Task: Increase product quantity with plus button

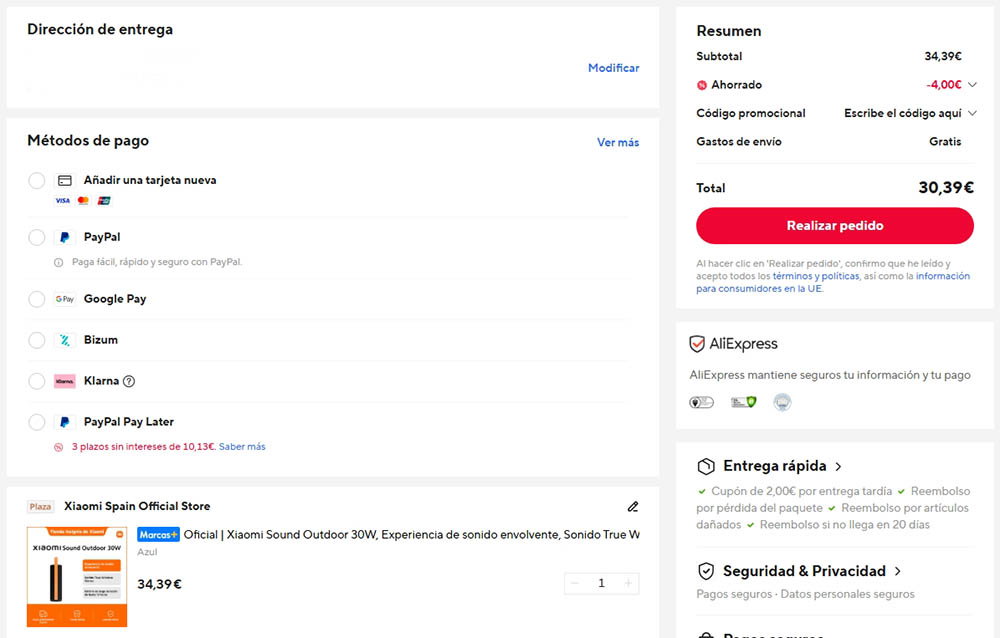Action: (628, 583)
